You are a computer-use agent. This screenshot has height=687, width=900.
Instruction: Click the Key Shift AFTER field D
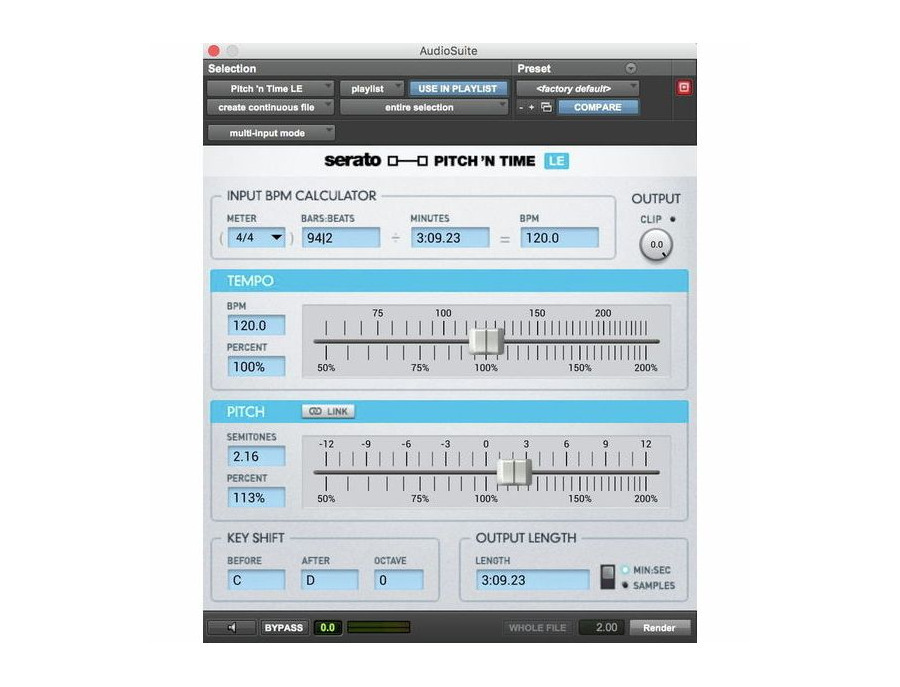point(329,580)
